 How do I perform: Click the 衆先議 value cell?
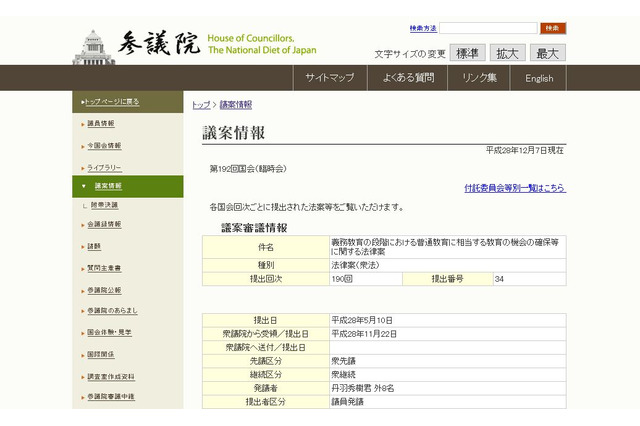click(448, 361)
